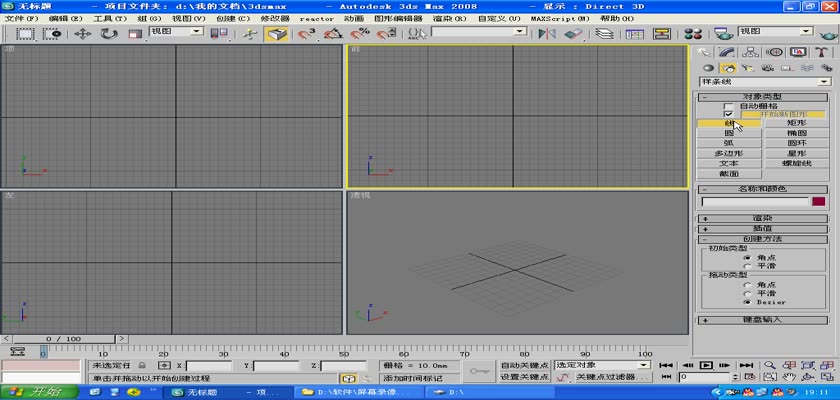Click the 矩形 shape button
The height and width of the screenshot is (400, 840).
(x=797, y=123)
